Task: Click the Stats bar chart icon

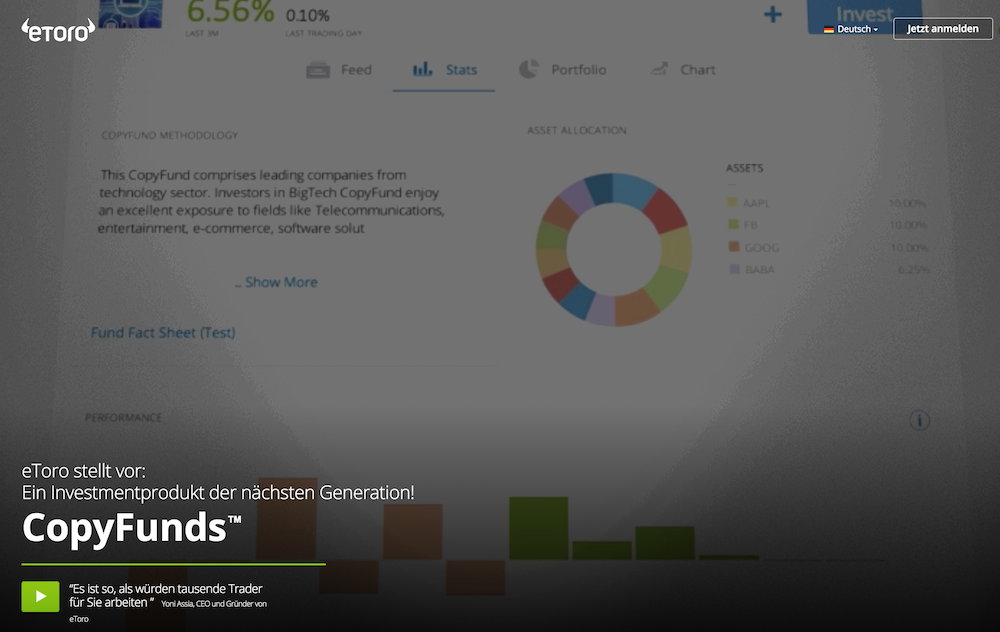Action: tap(422, 69)
